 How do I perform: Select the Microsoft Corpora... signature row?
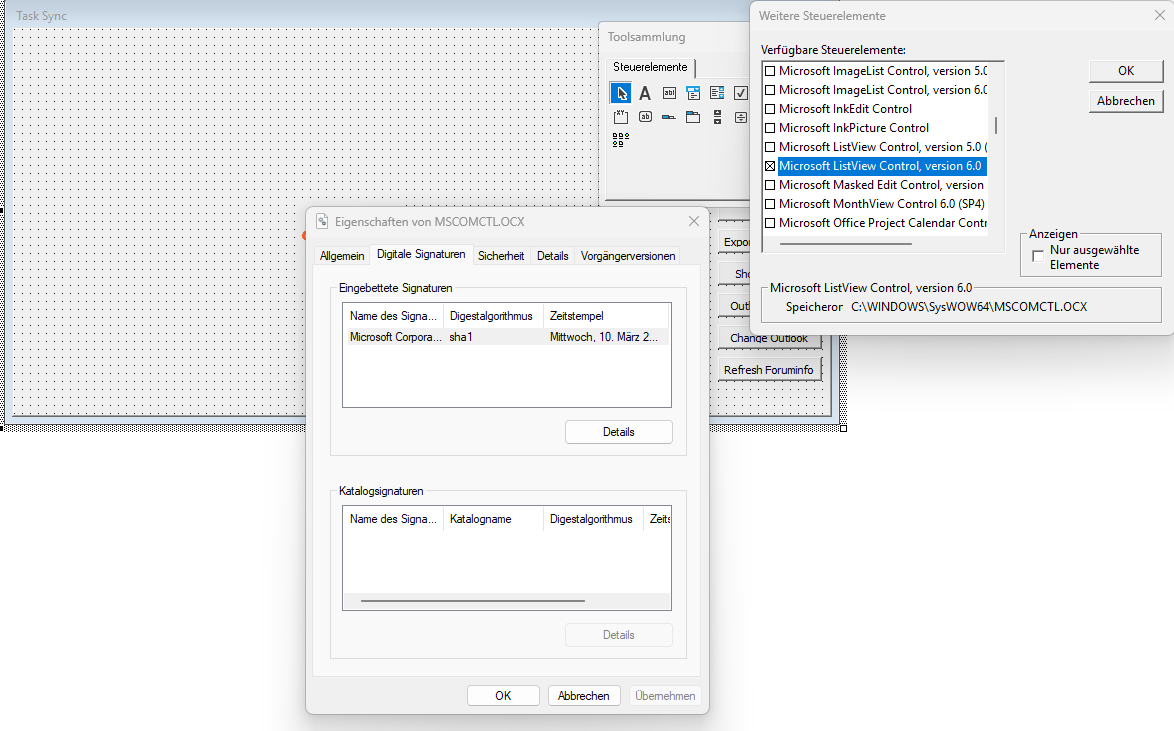[x=506, y=337]
